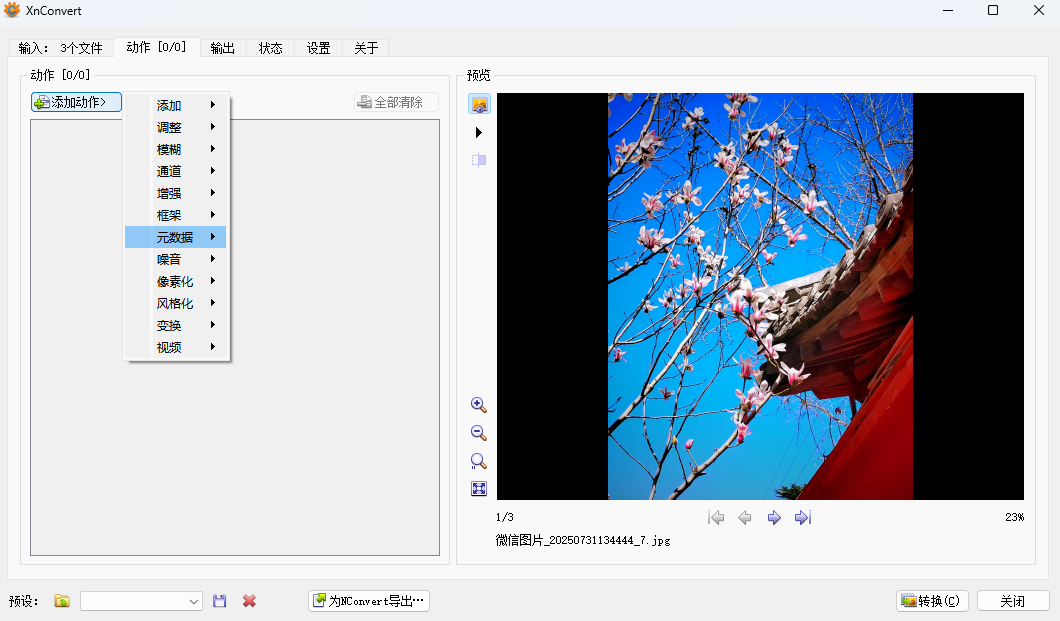Image resolution: width=1060 pixels, height=621 pixels.
Task: Delete the preset with the red X
Action: 249,601
